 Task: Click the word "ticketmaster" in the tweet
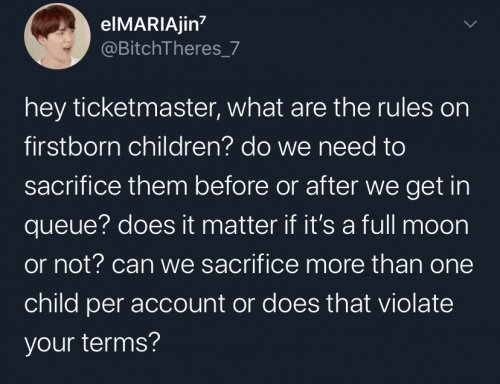145,109
